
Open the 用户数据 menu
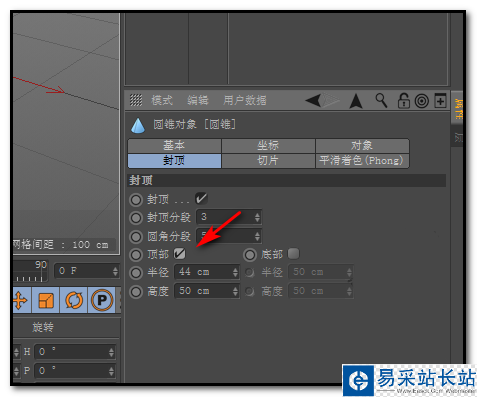(x=245, y=100)
